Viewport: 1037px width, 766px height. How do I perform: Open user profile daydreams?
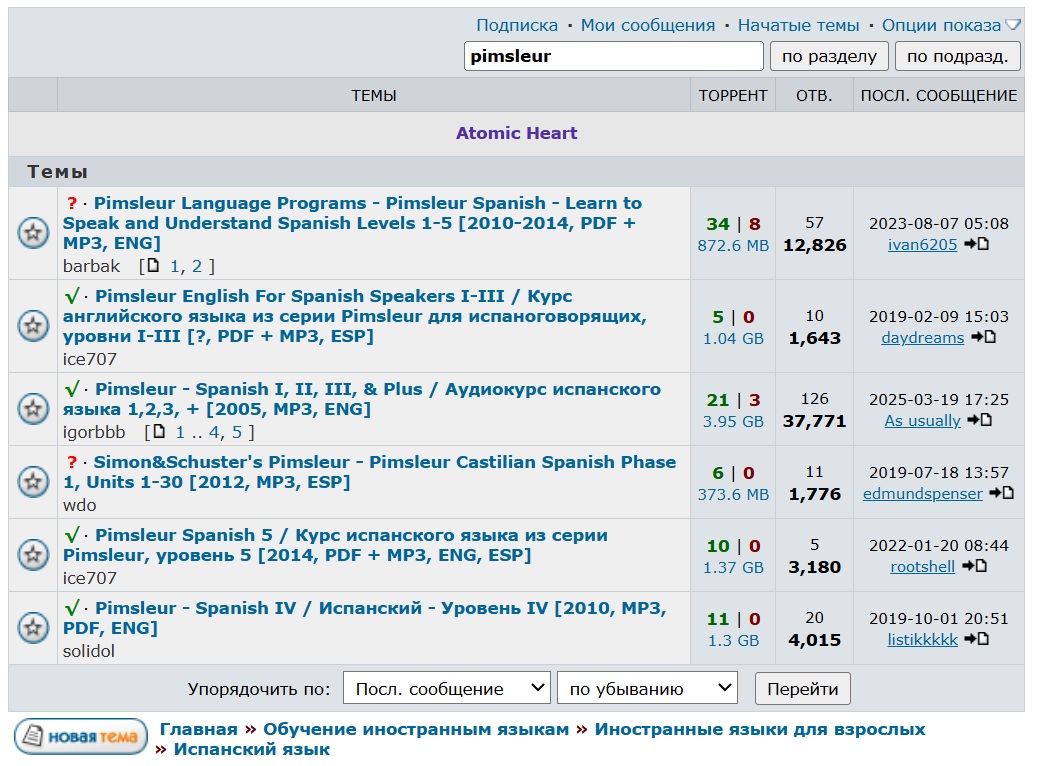[923, 338]
